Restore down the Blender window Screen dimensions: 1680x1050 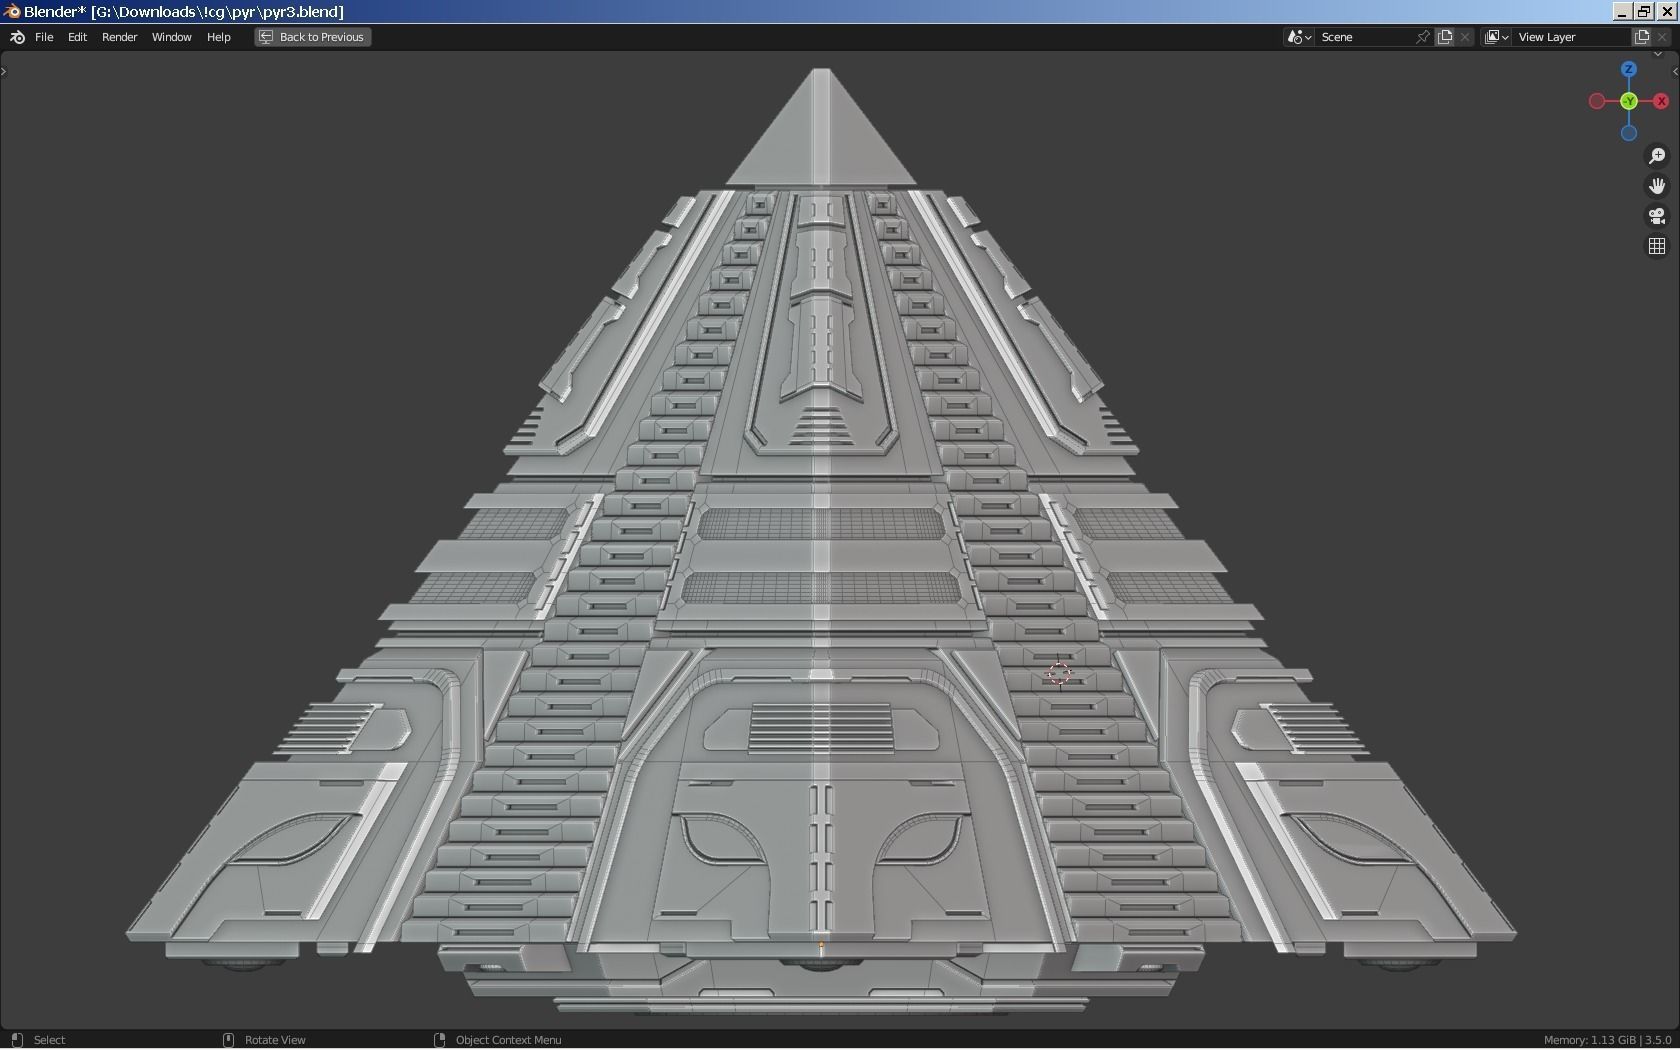click(x=1644, y=12)
